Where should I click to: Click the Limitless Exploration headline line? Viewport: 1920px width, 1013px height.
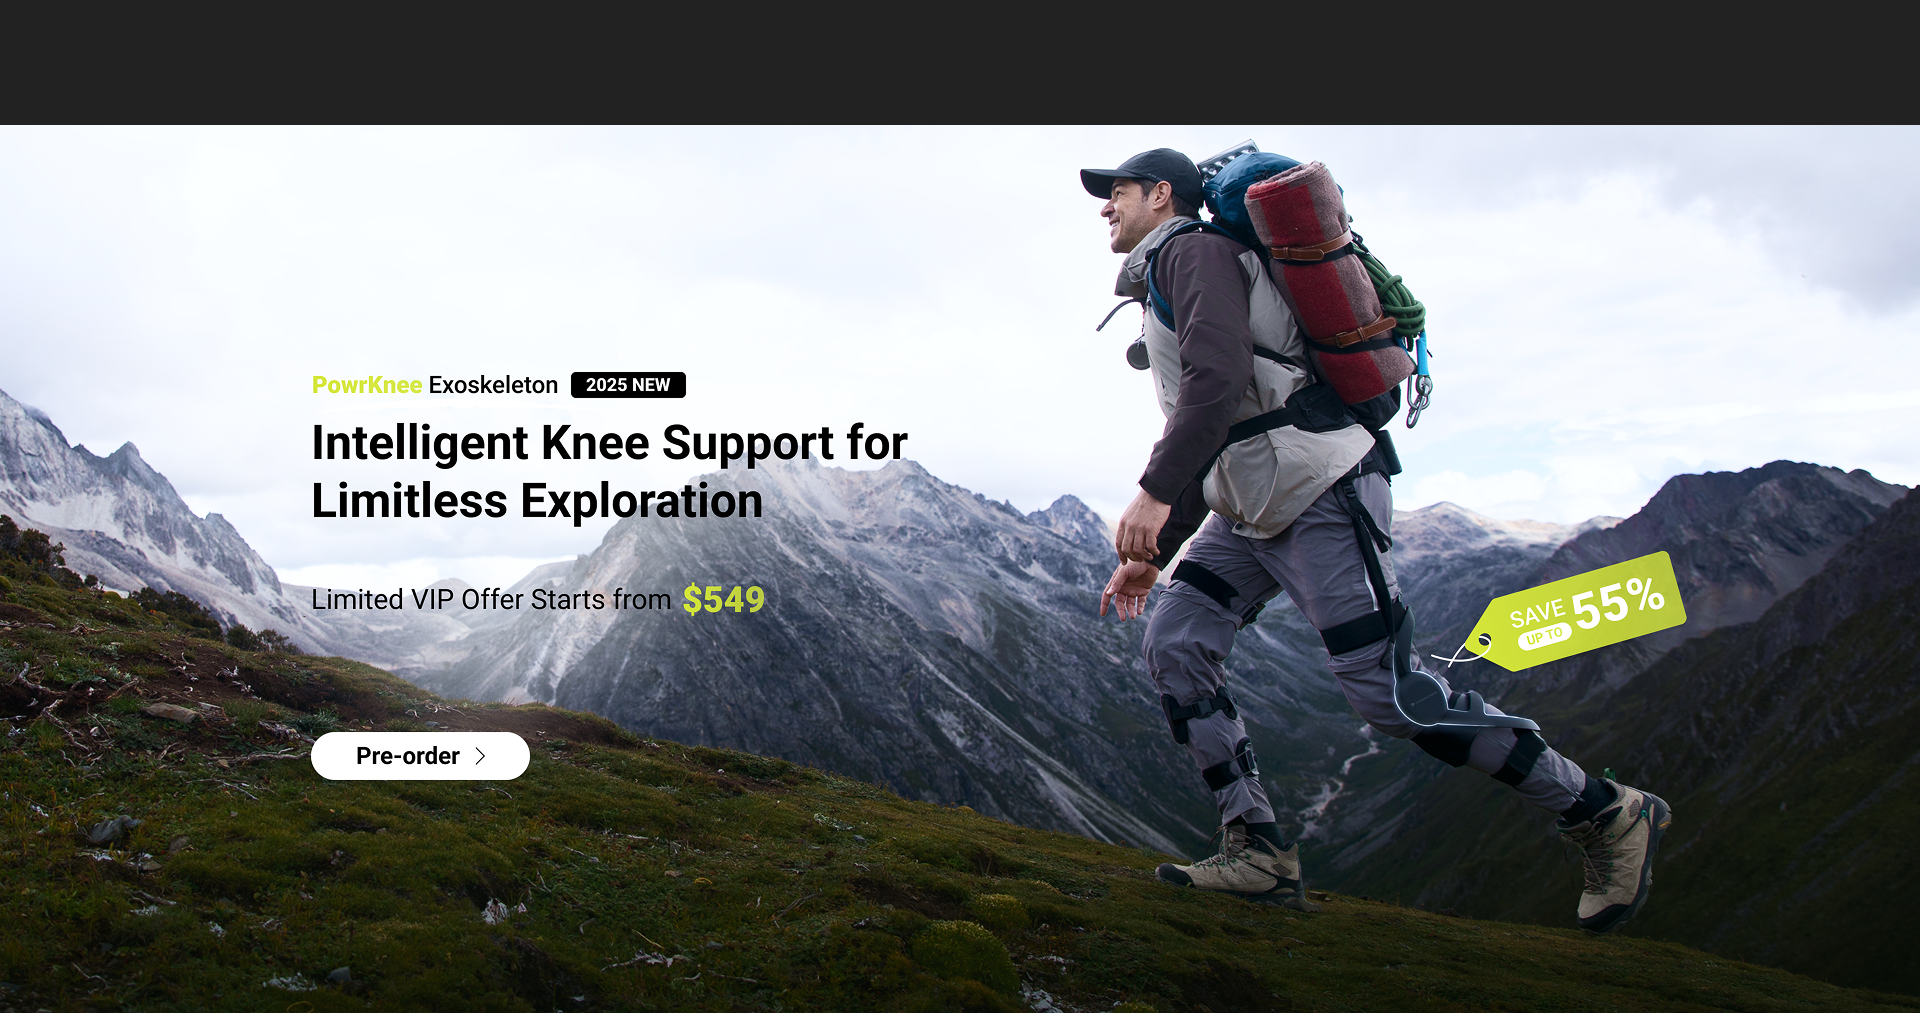pyautogui.click(x=537, y=501)
